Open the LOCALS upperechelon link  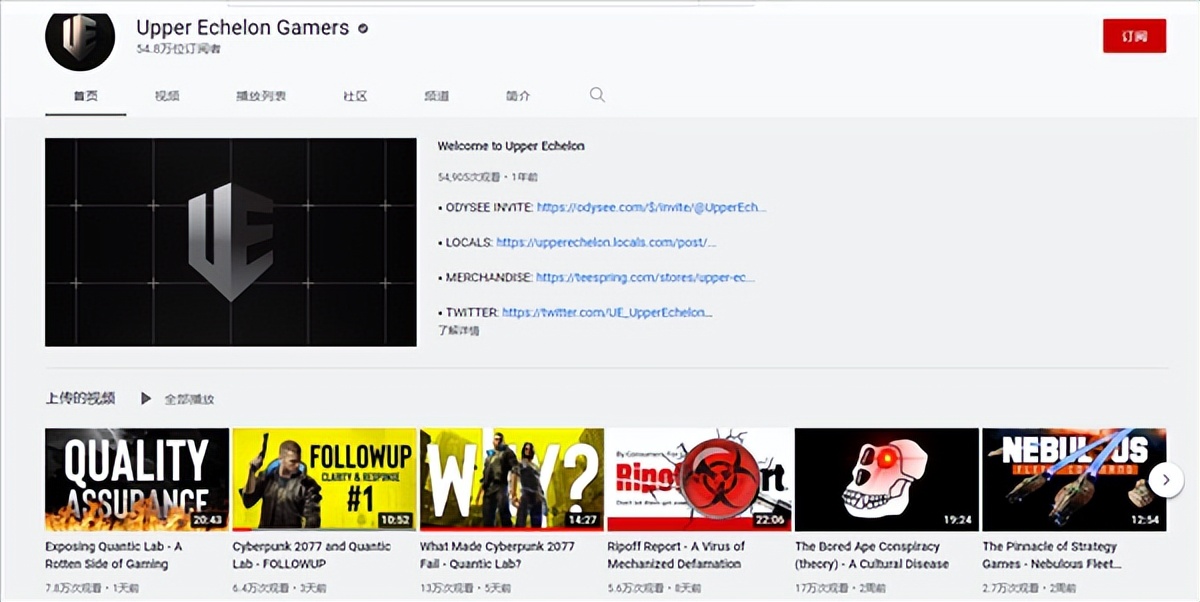606,242
